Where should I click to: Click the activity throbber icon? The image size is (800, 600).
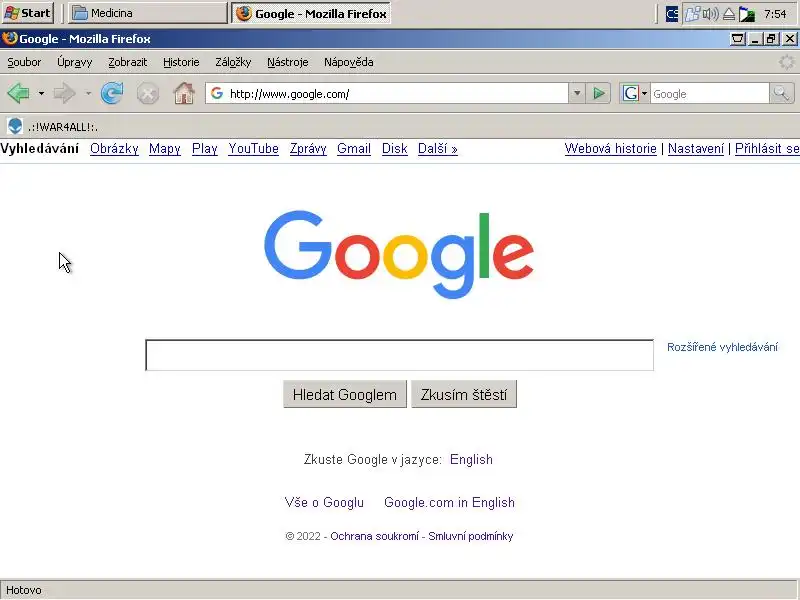(x=786, y=62)
